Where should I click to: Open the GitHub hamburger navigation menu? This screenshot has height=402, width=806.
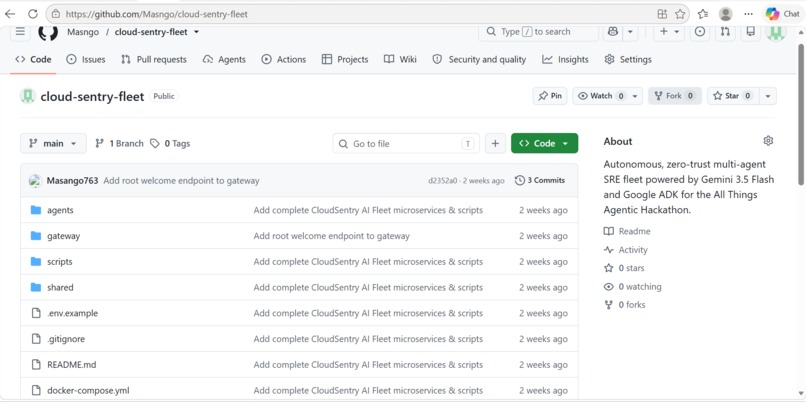pyautogui.click(x=20, y=32)
